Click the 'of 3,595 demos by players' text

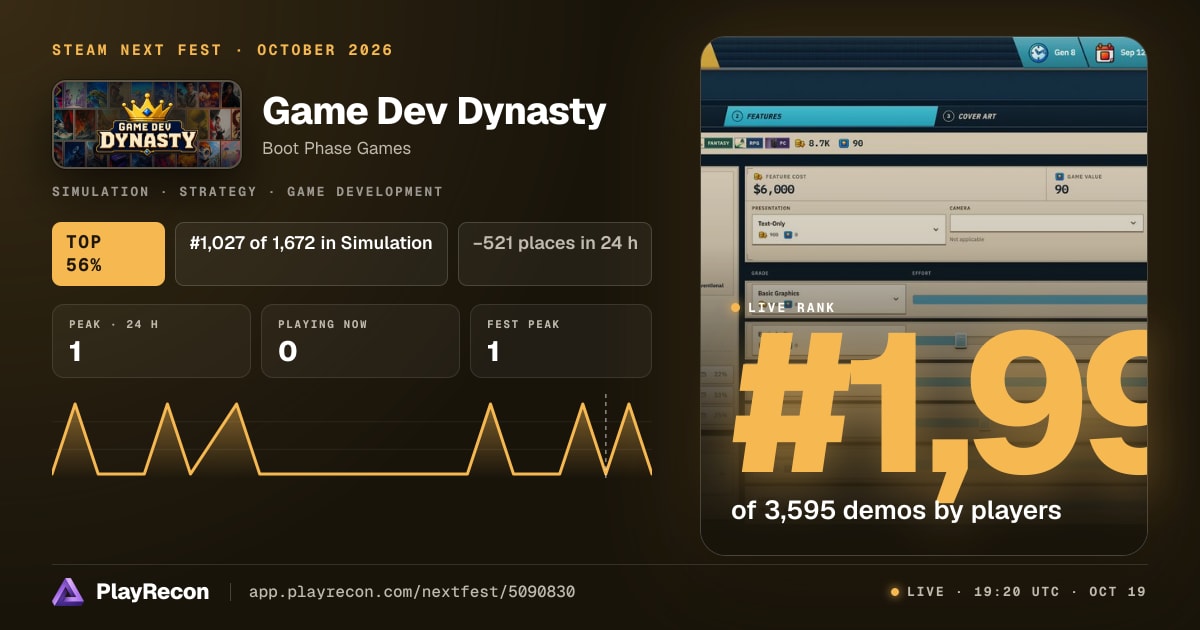pos(896,510)
